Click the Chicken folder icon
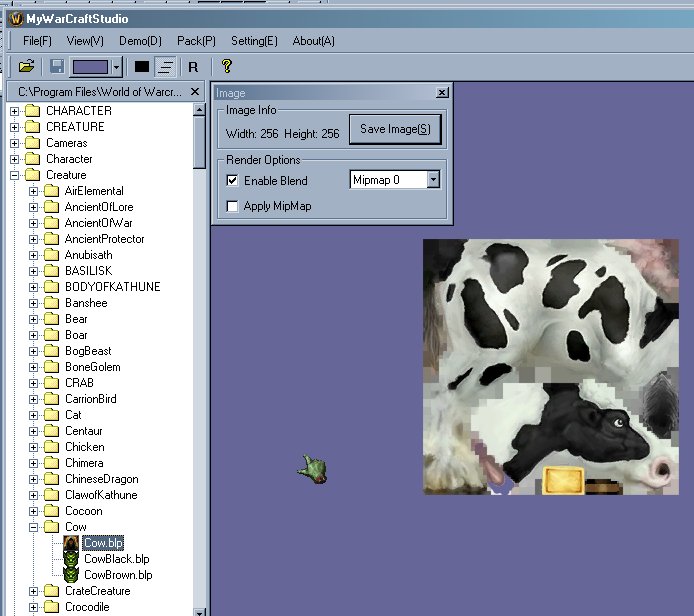The image size is (694, 616). click(51, 447)
